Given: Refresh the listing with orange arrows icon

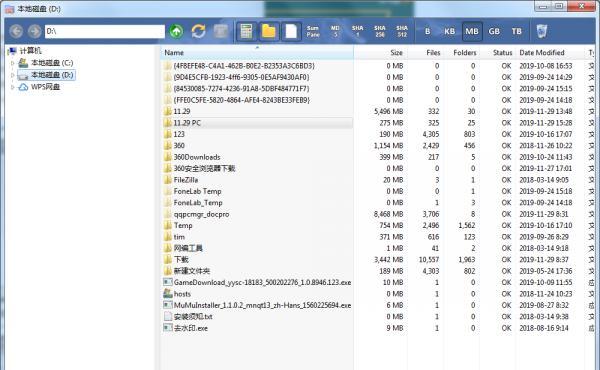Looking at the screenshot, I should [x=198, y=31].
